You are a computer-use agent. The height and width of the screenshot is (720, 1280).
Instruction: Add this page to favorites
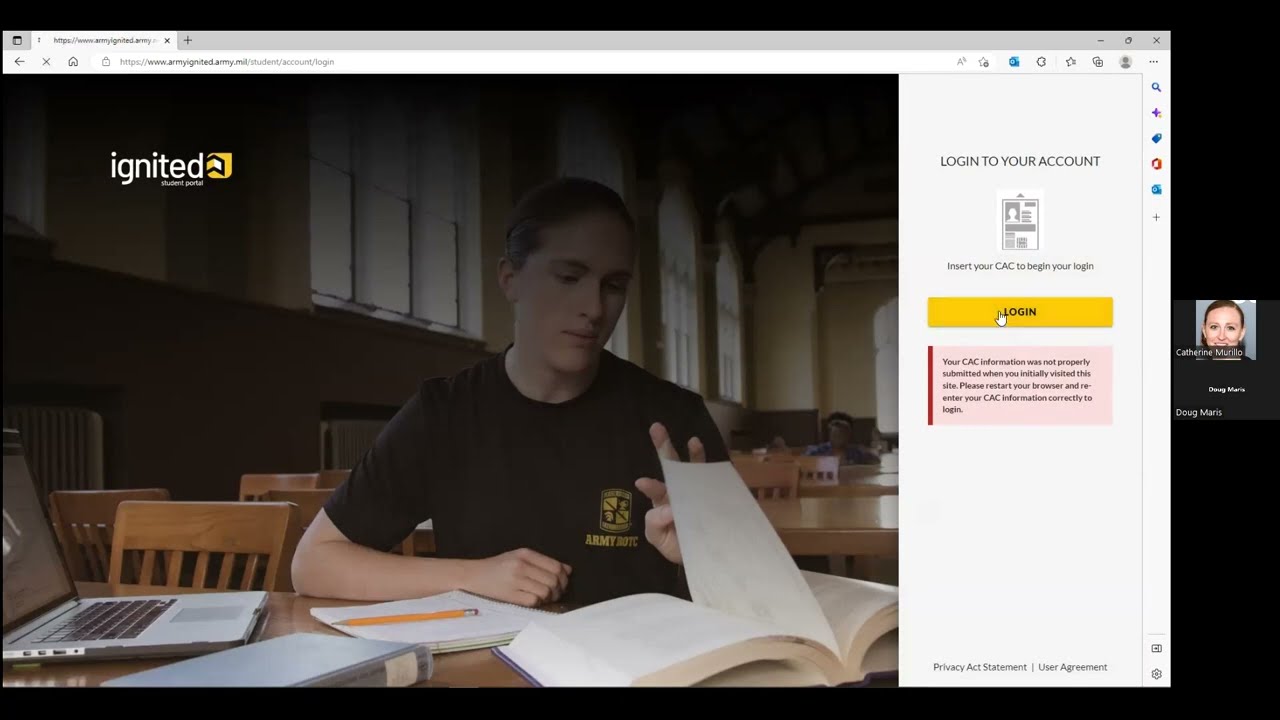coord(984,62)
